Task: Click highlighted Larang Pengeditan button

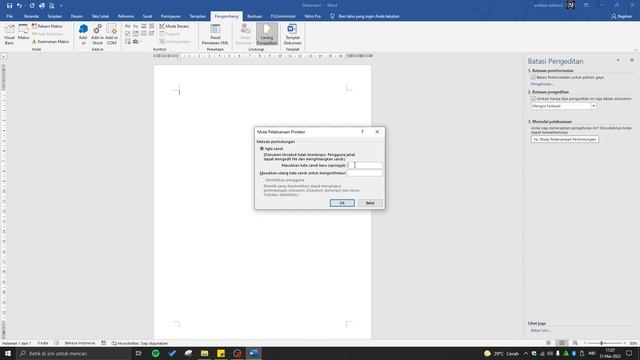Action: [267, 34]
